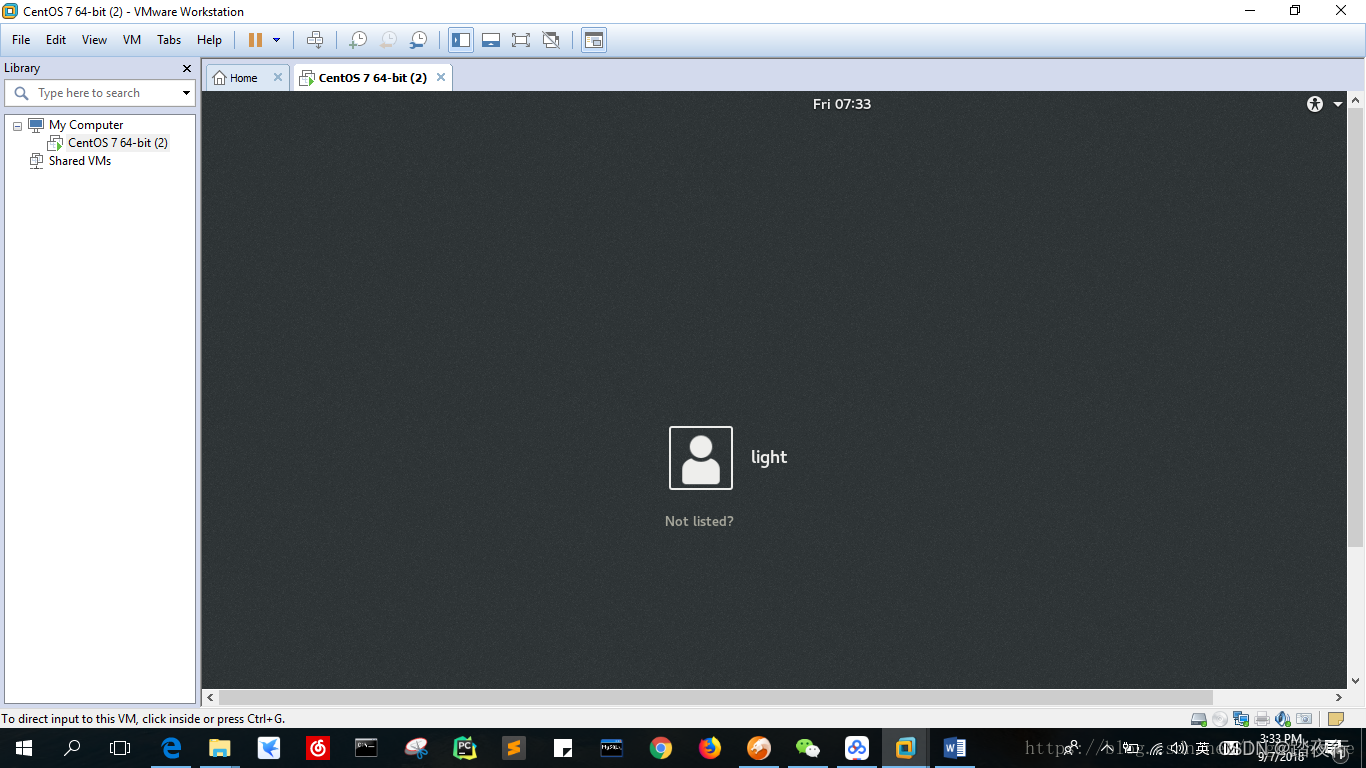Image resolution: width=1366 pixels, height=768 pixels.
Task: Click the hard disk device status icon
Action: click(1199, 719)
